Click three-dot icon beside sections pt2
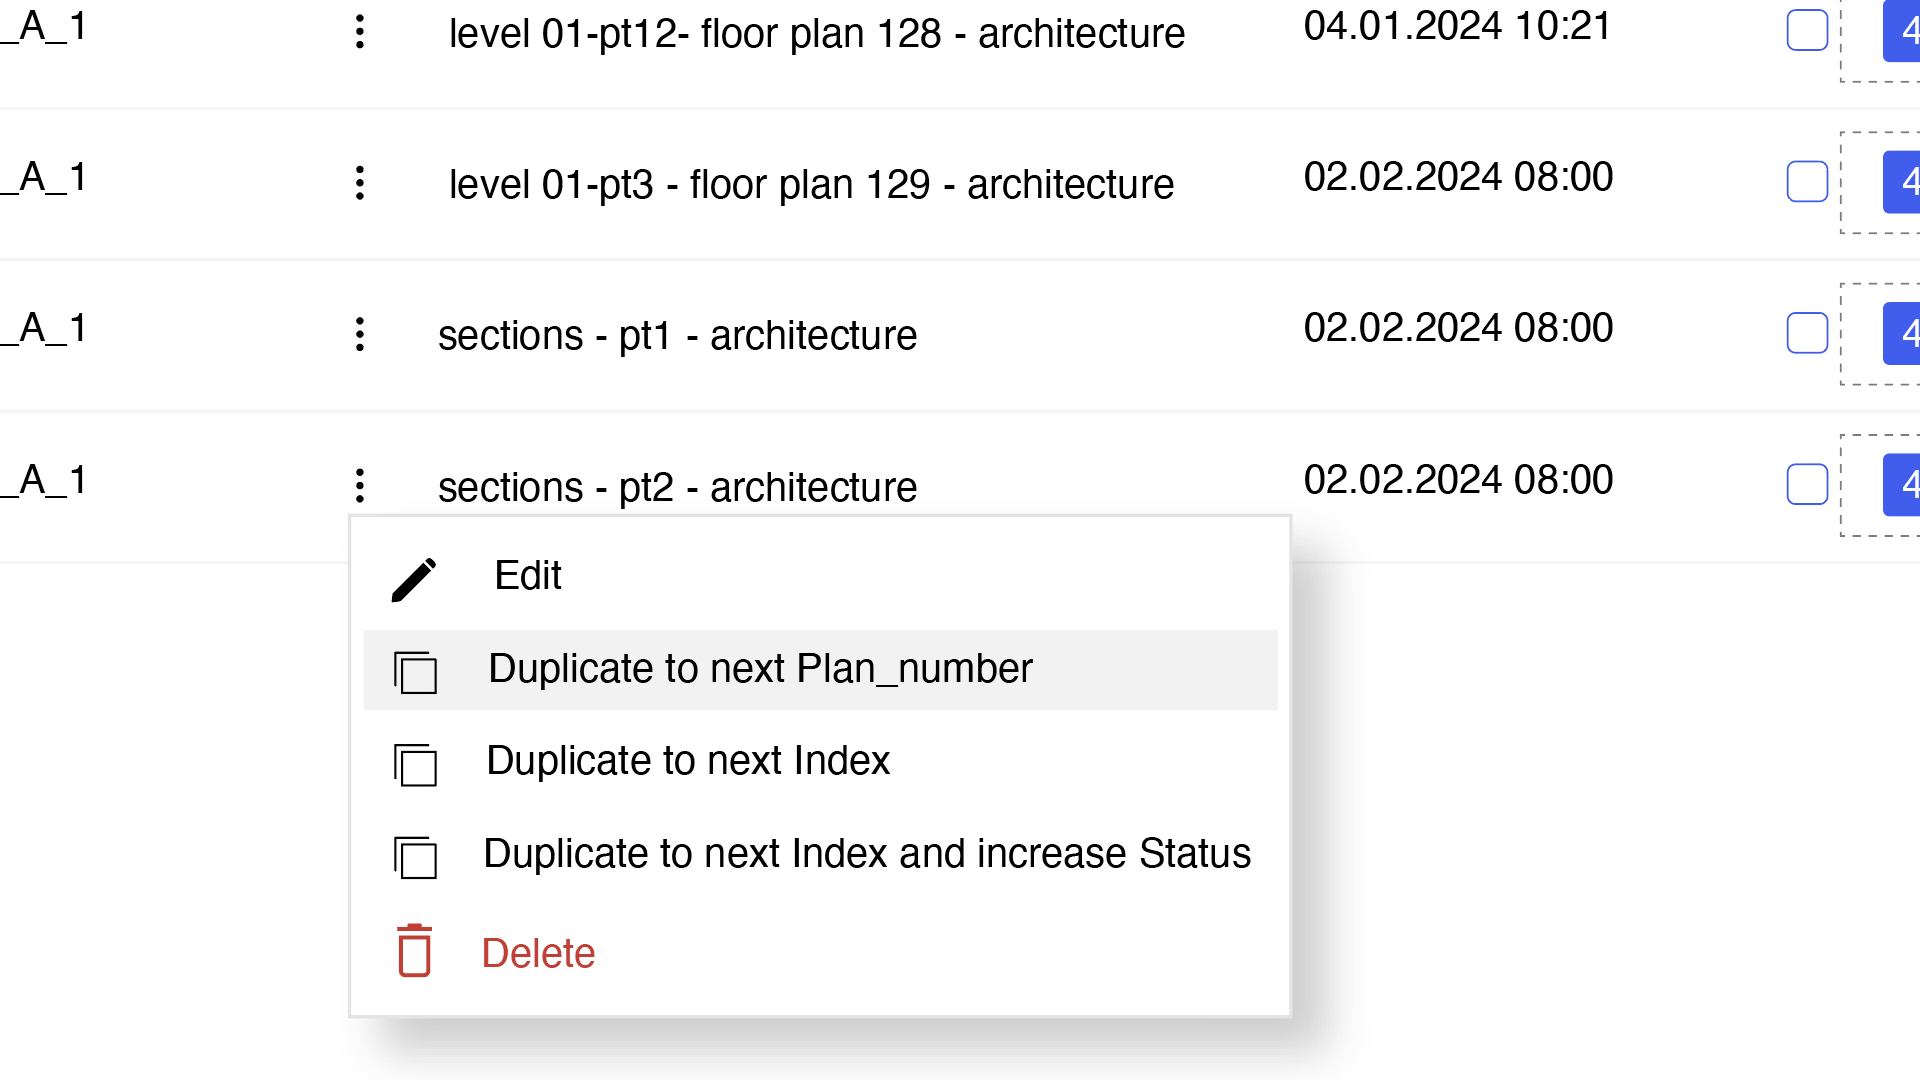Image resolution: width=1920 pixels, height=1080 pixels. [360, 486]
